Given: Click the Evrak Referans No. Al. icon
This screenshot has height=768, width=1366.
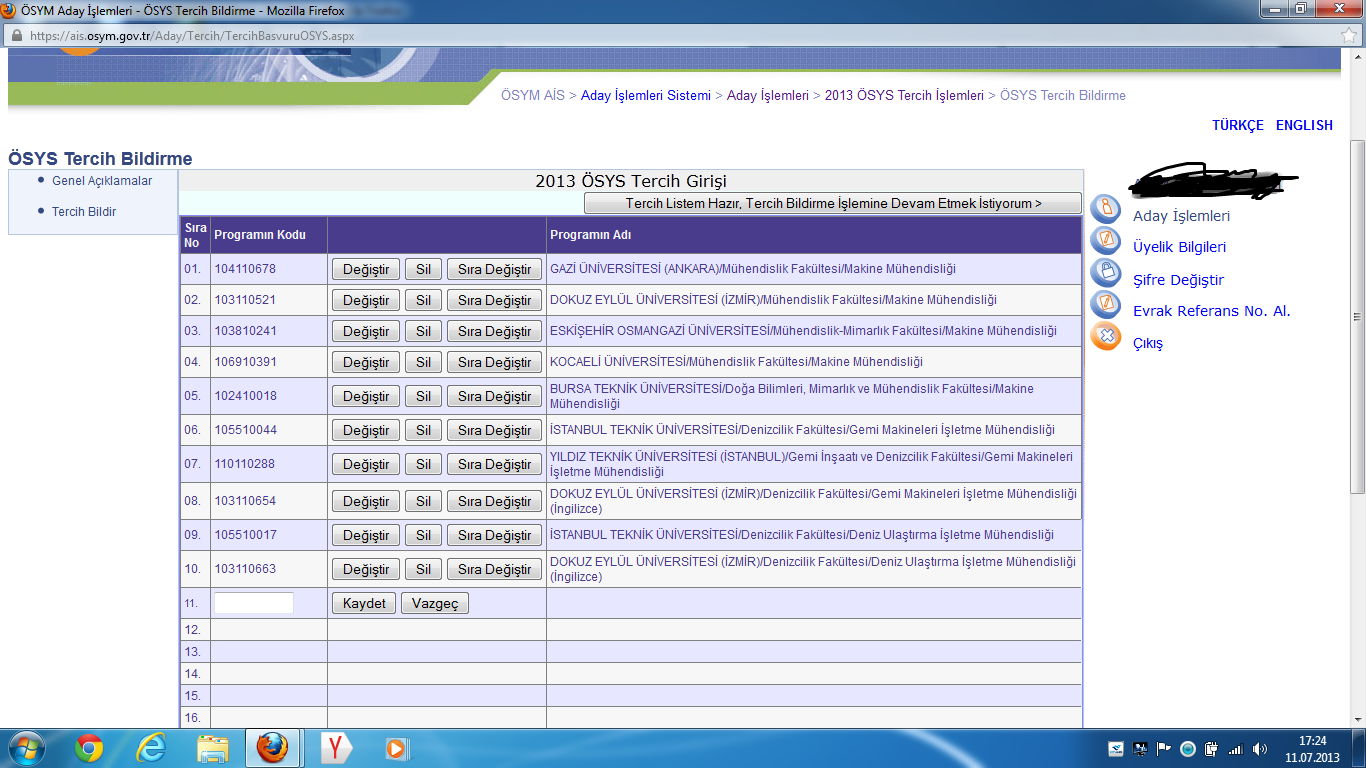Looking at the screenshot, I should pos(1105,304).
